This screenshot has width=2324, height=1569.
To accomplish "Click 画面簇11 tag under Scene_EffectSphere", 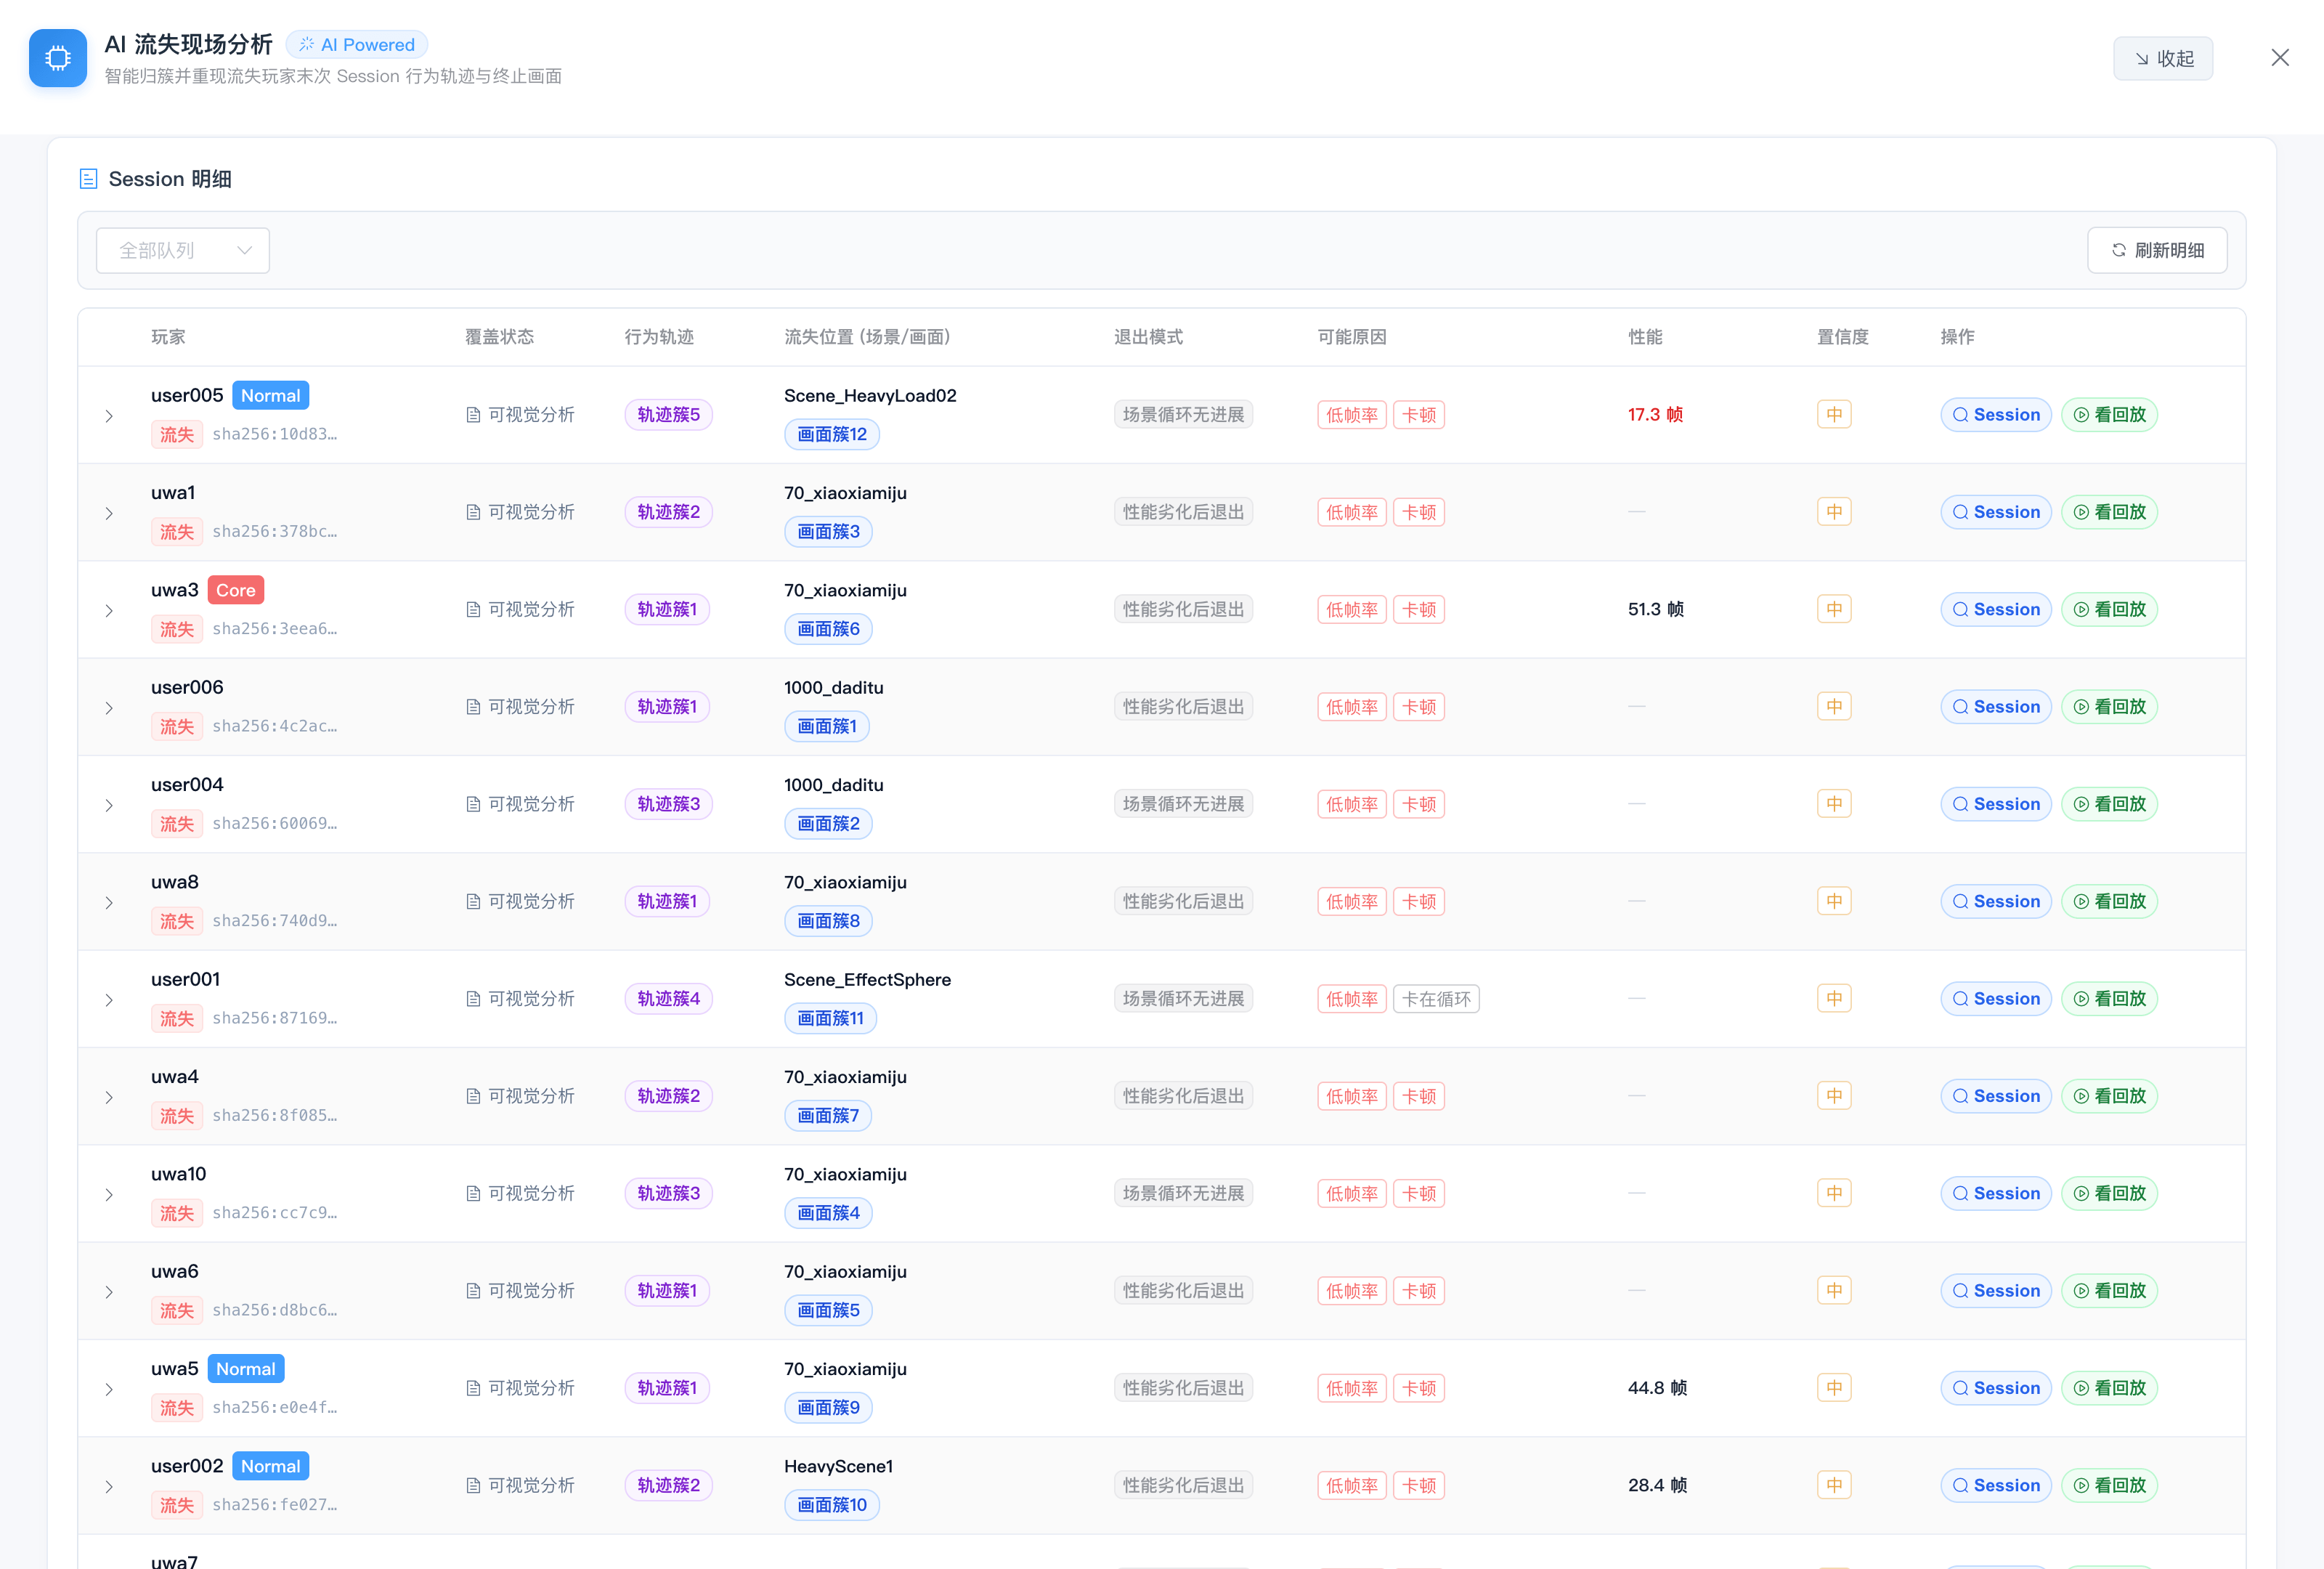I will (x=830, y=1018).
